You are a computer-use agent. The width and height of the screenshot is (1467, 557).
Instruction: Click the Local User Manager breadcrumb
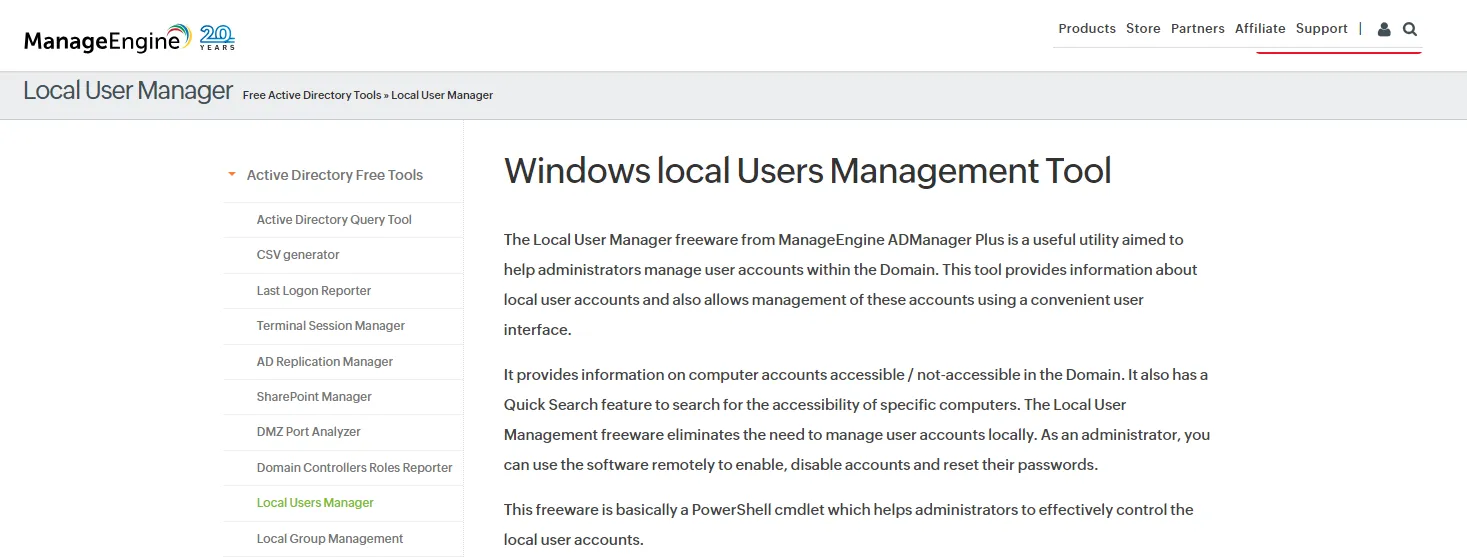click(x=442, y=95)
